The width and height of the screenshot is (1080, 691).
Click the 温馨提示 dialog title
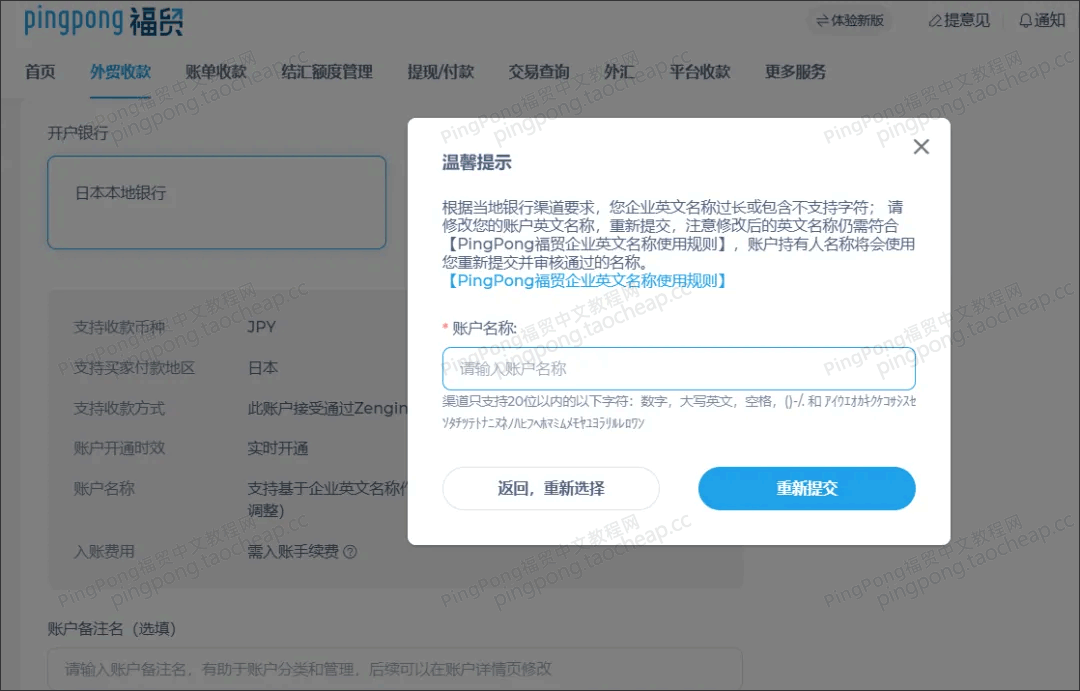[477, 163]
